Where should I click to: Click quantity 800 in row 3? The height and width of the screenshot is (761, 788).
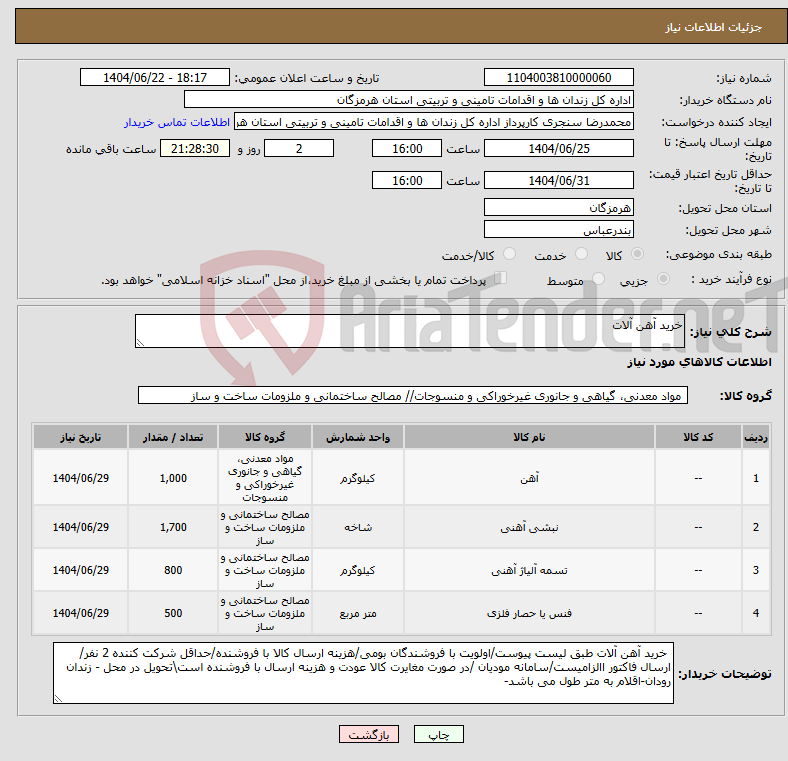(173, 570)
